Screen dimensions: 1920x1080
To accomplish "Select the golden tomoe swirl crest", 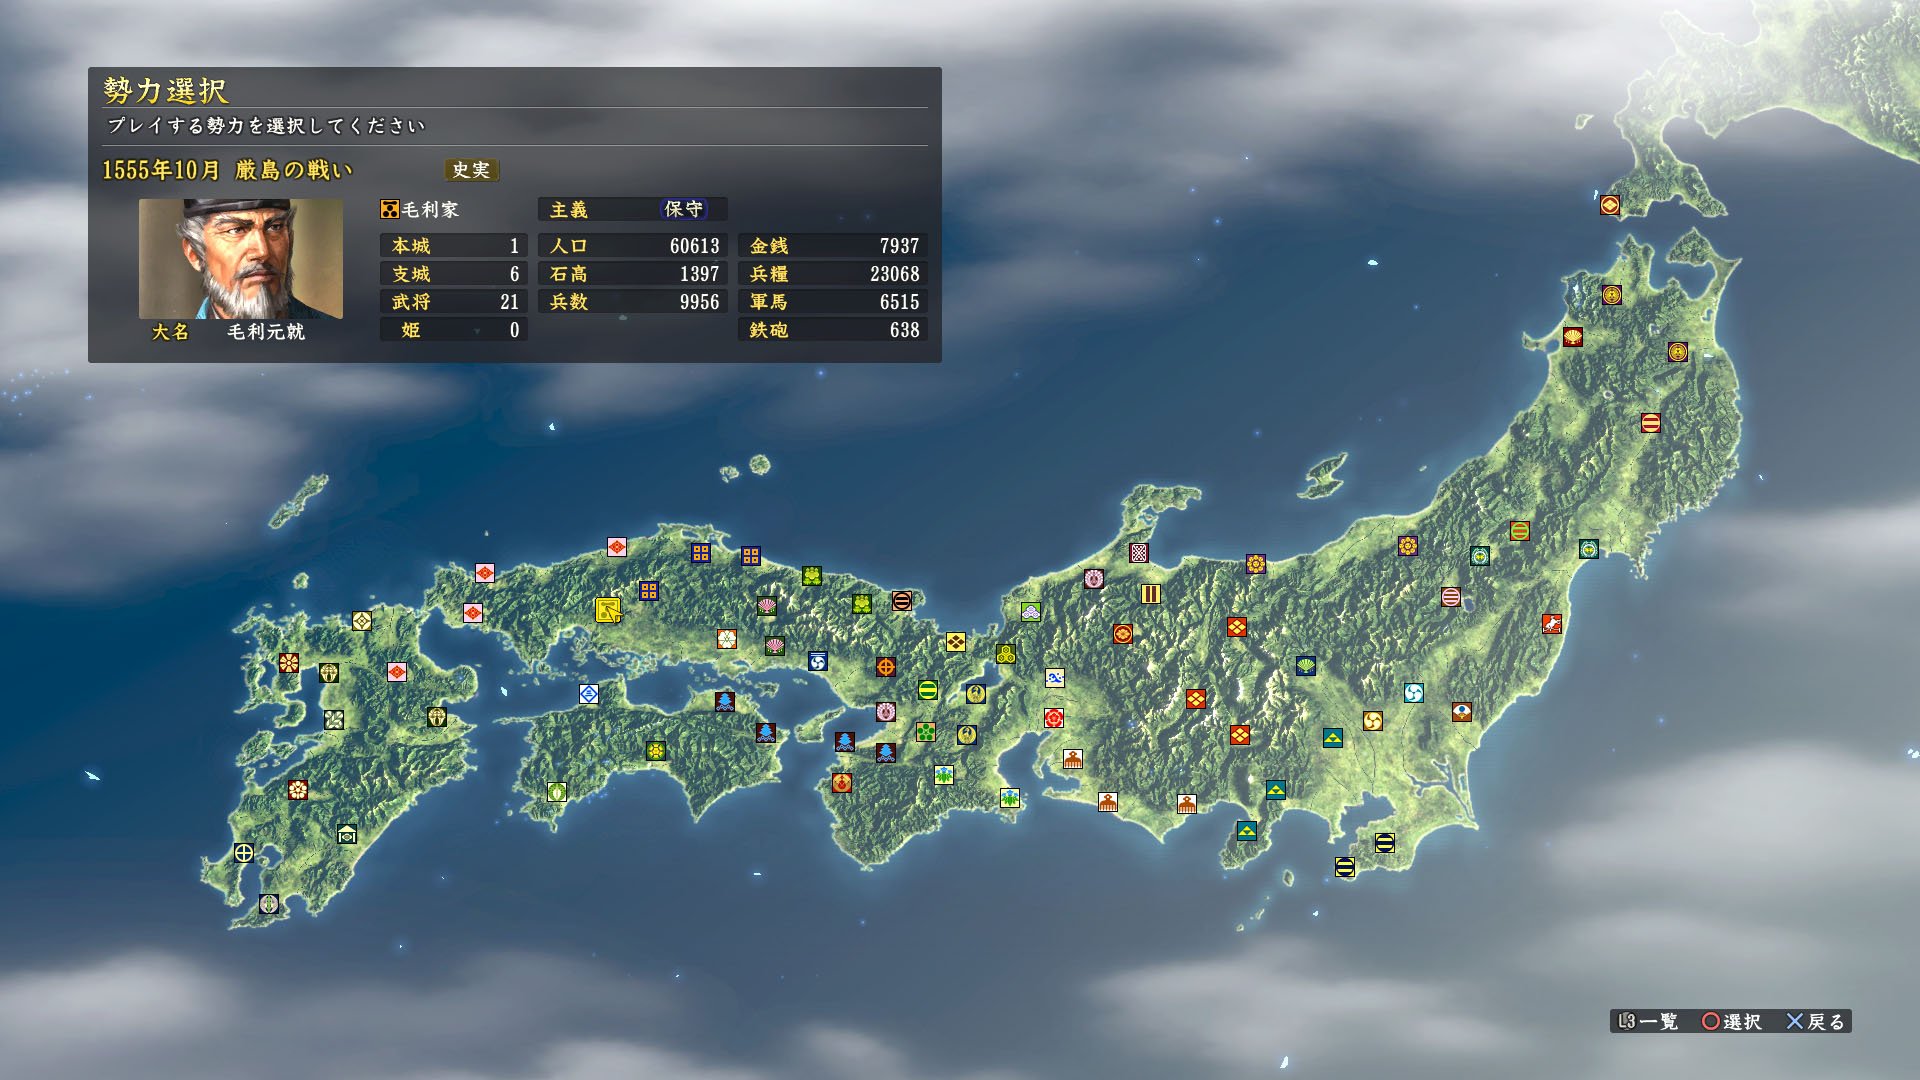I will [1372, 721].
